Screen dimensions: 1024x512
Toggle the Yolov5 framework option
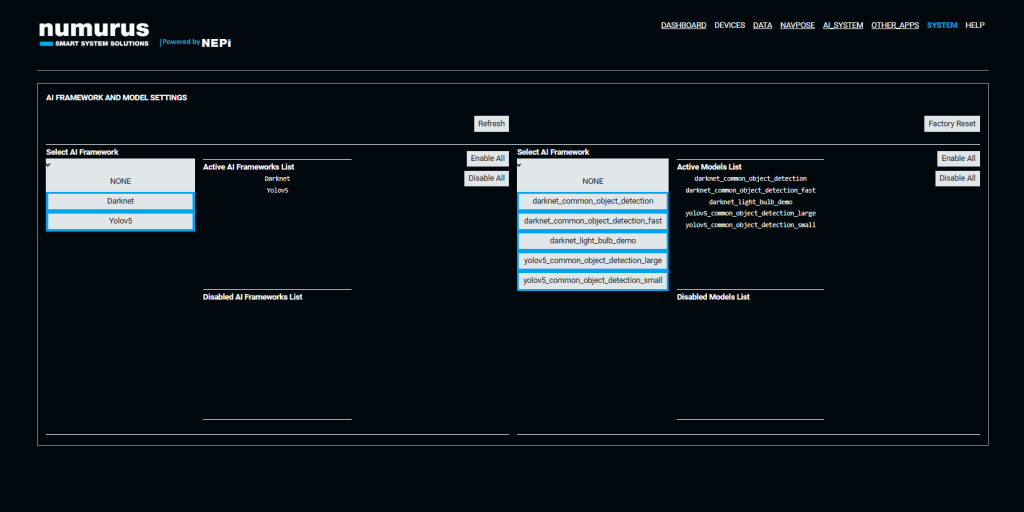click(120, 221)
